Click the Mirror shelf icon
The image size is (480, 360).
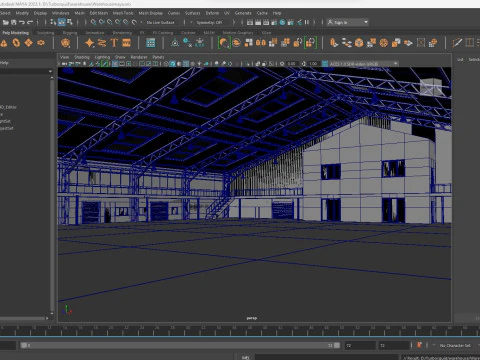pyautogui.click(x=261, y=43)
